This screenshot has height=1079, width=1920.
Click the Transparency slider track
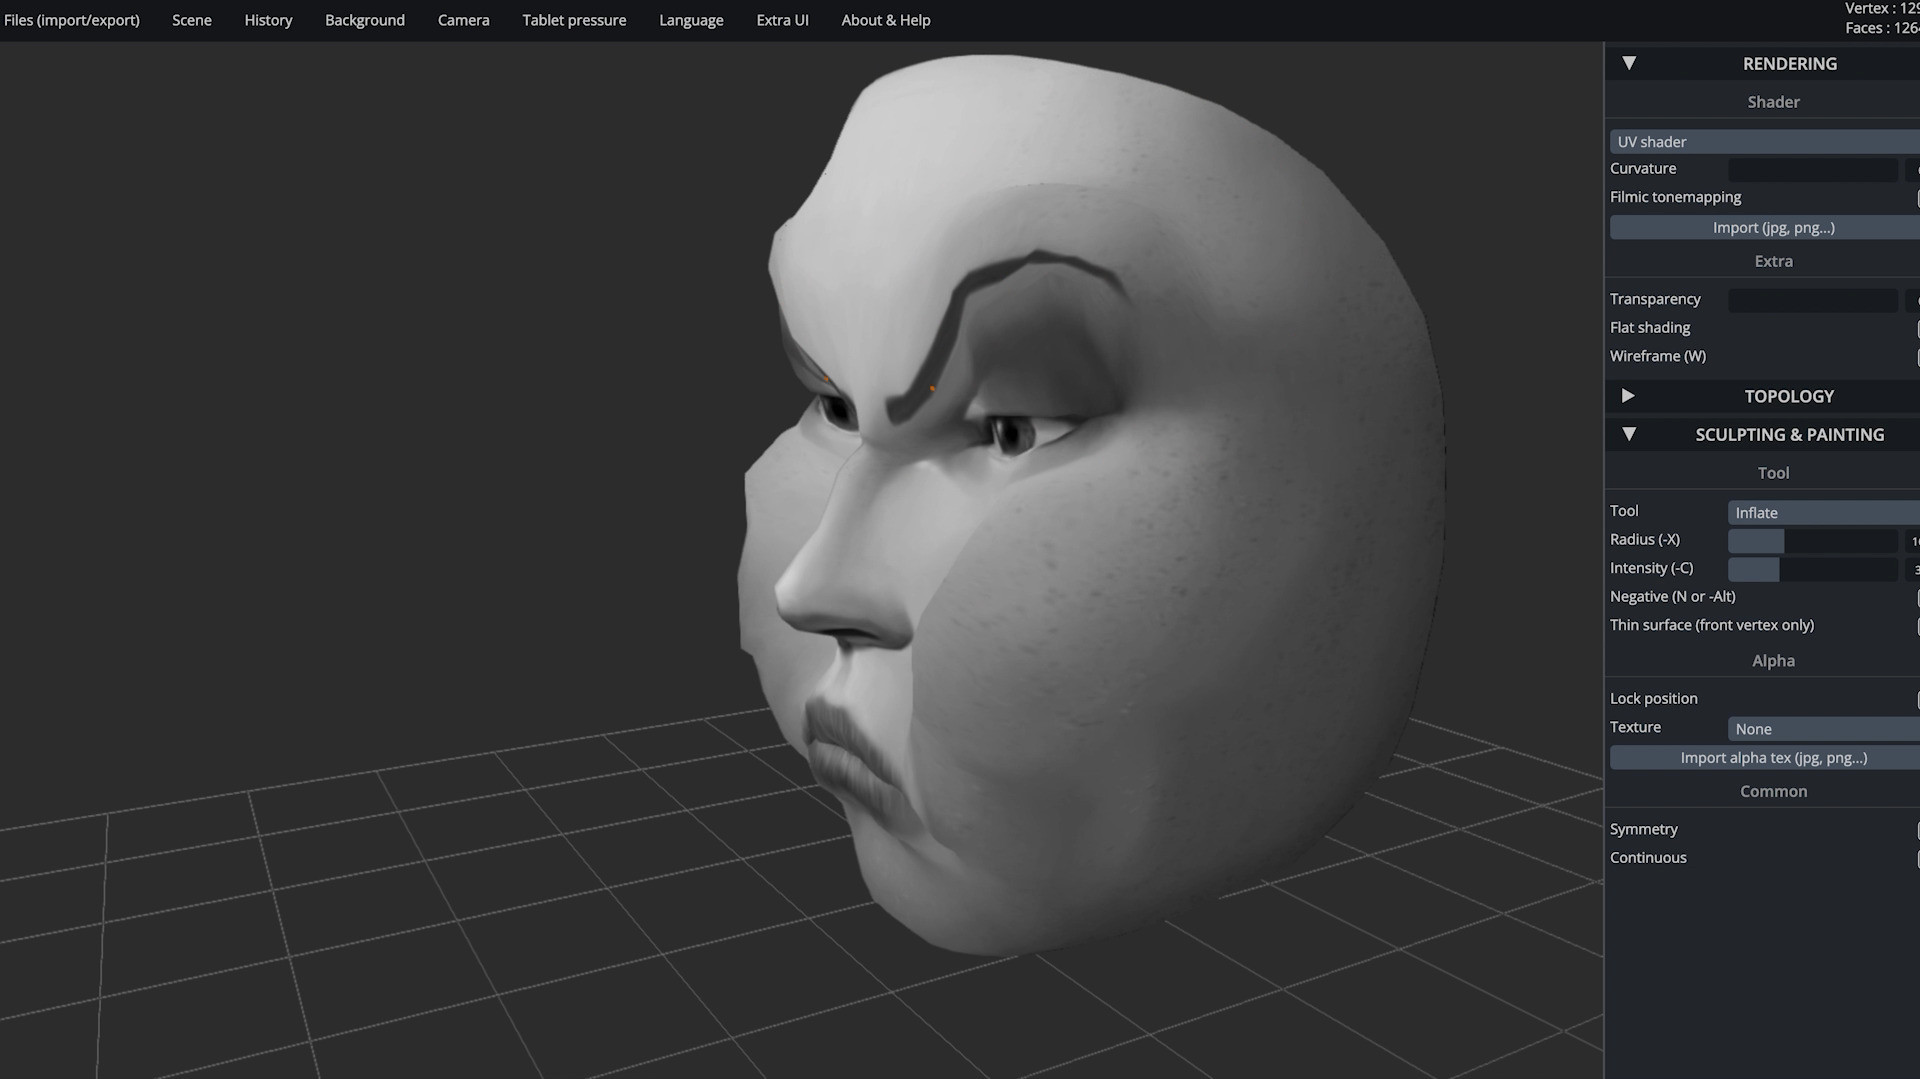pyautogui.click(x=1812, y=300)
